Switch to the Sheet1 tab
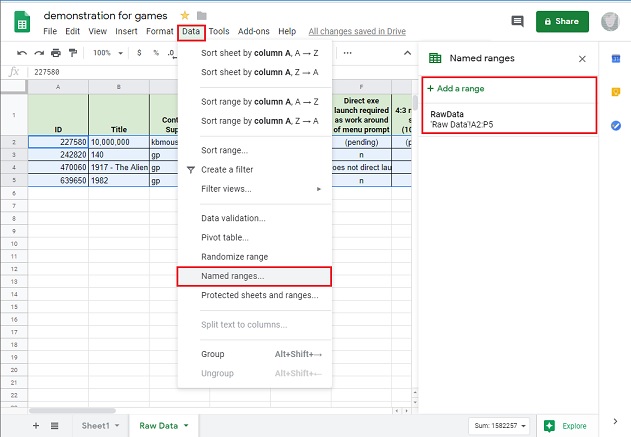Viewport: 631px width, 437px height. [95, 426]
